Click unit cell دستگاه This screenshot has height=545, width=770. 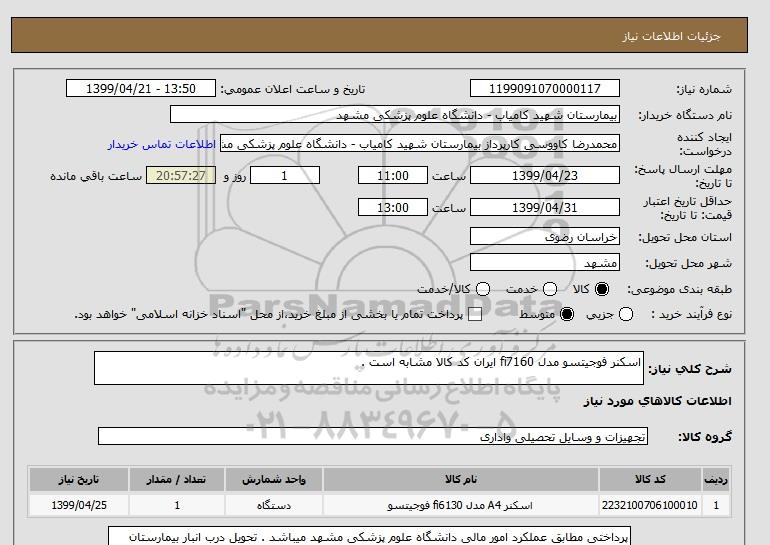[274, 505]
